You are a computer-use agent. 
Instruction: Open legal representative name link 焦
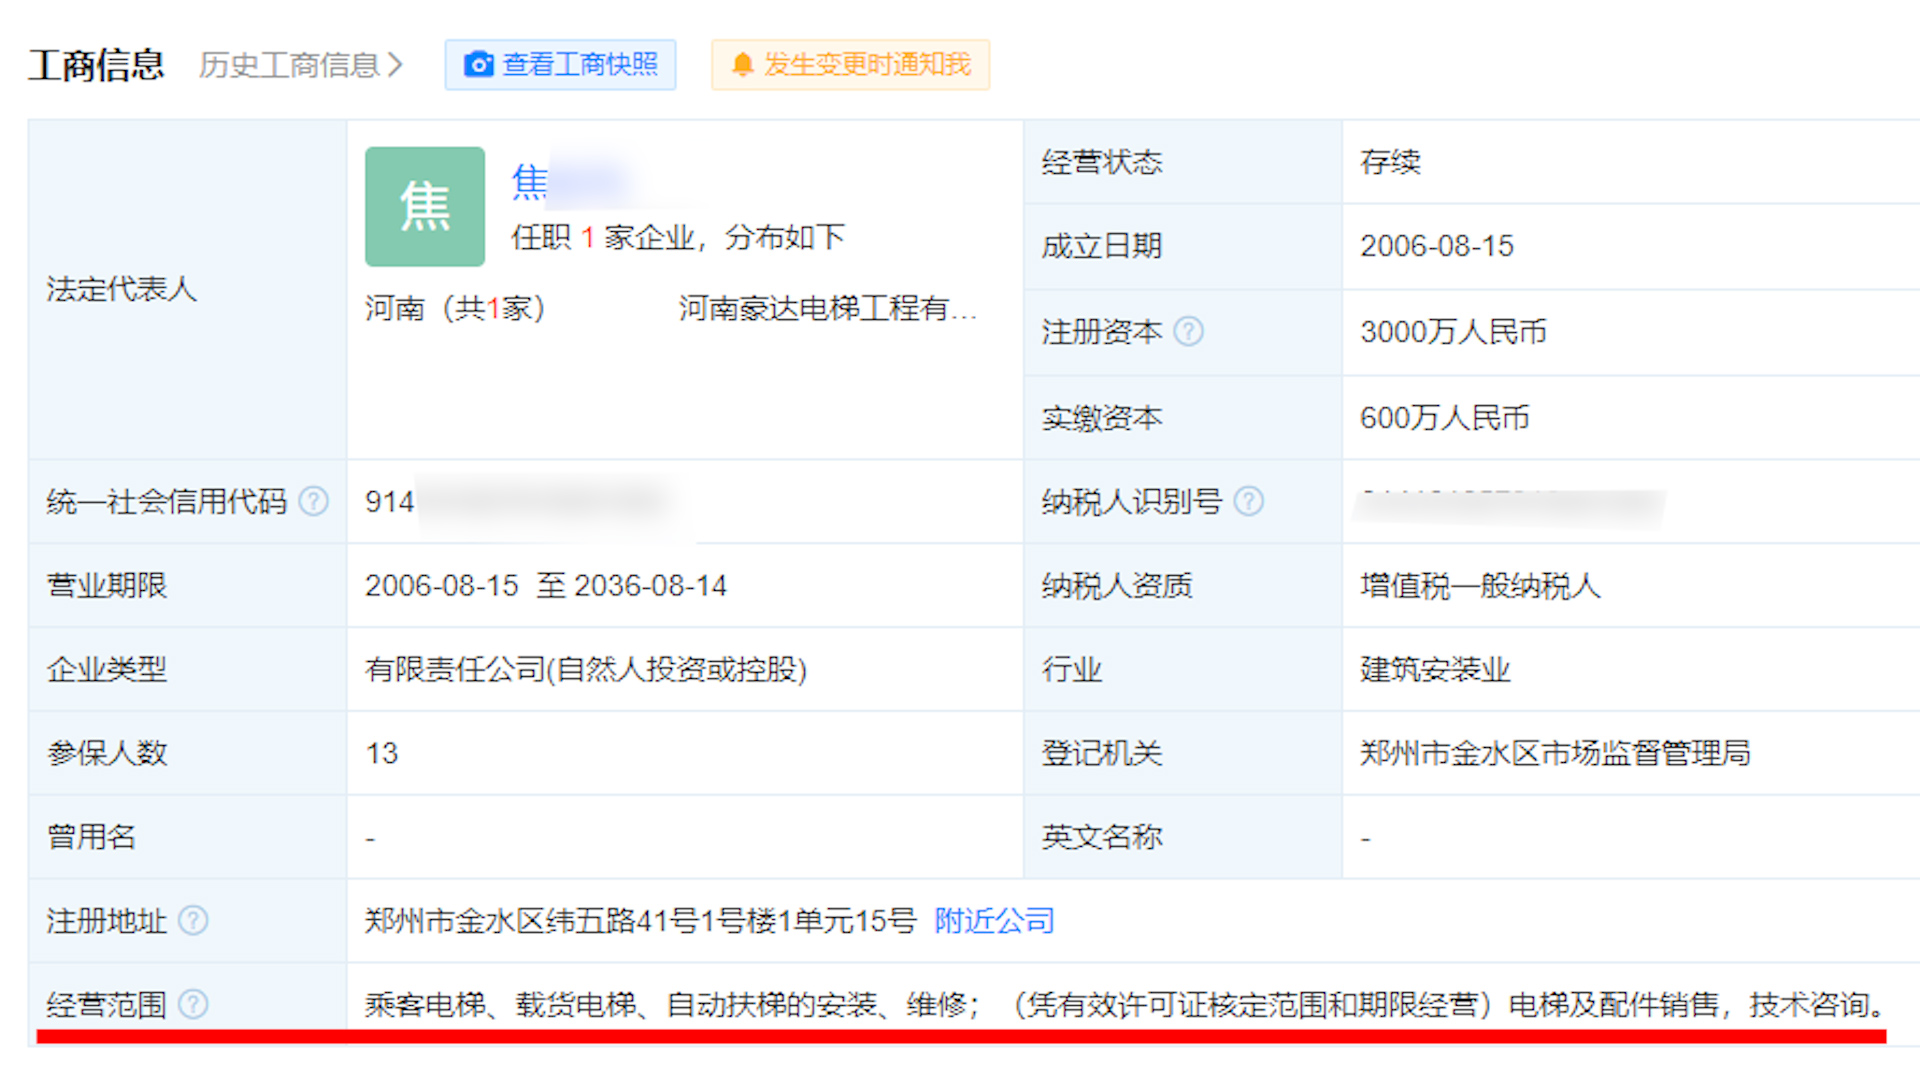530,182
